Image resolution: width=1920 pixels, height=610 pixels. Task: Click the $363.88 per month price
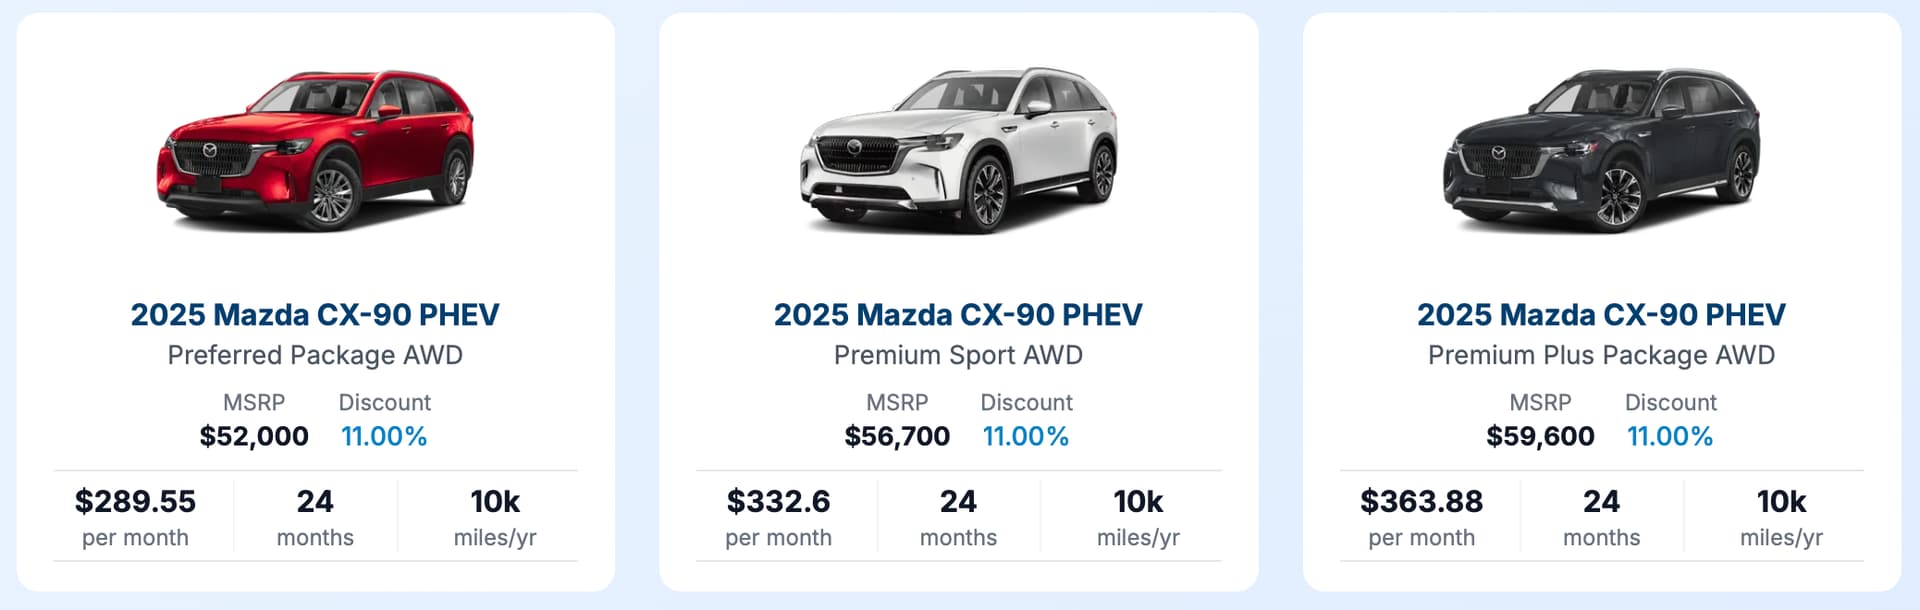[1421, 501]
